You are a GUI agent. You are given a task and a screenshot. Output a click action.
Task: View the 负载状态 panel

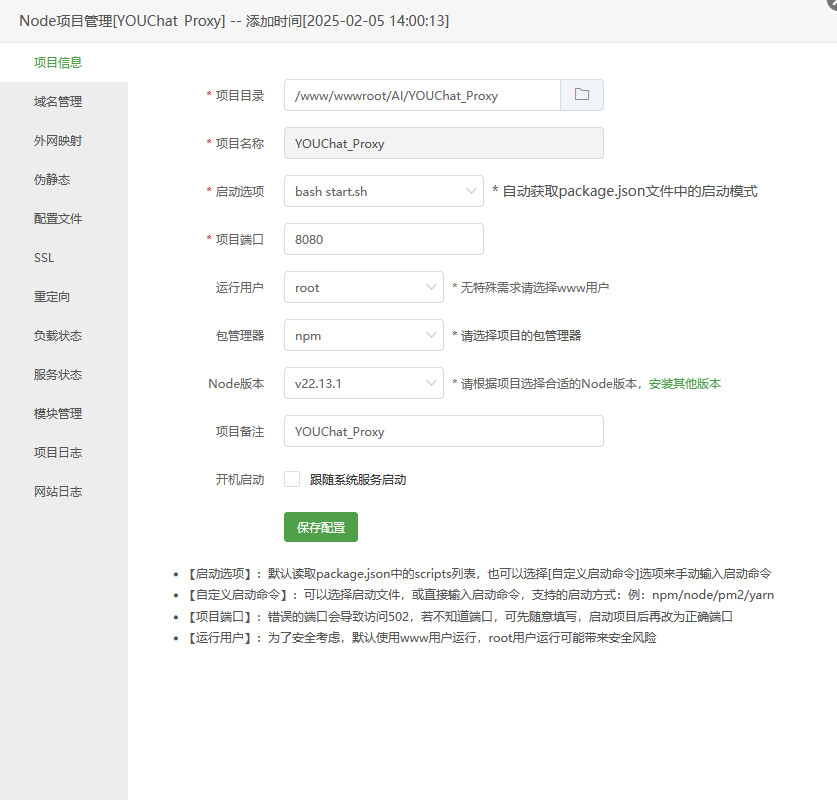tap(56, 335)
